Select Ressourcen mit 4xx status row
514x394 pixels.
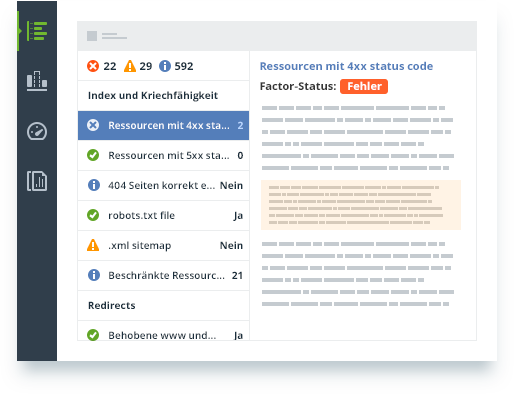163,125
